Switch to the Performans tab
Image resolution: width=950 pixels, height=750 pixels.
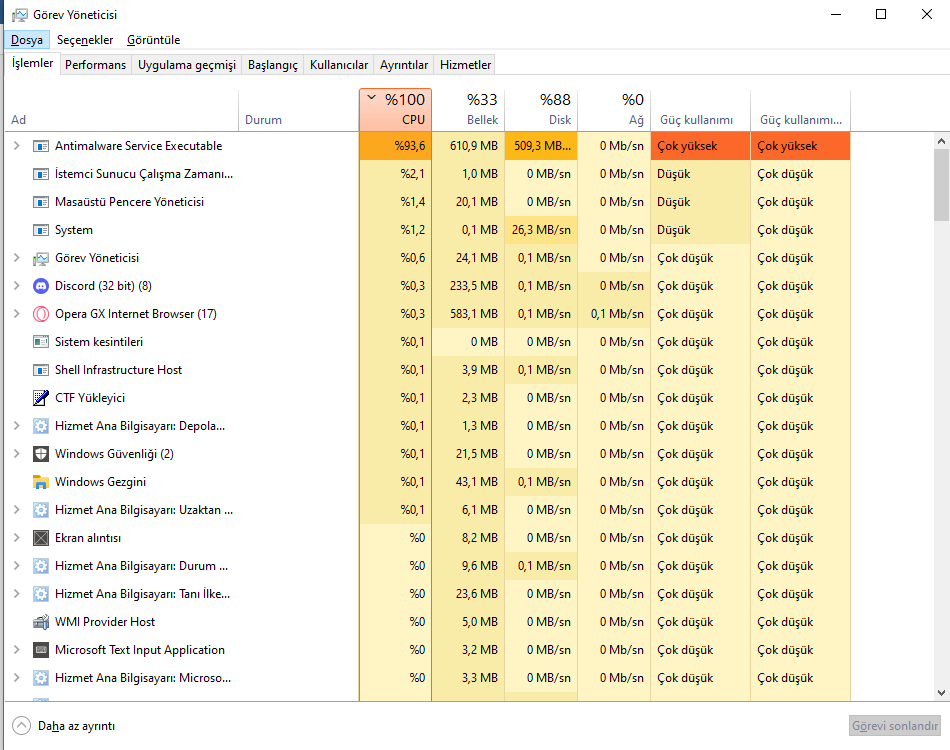point(96,65)
